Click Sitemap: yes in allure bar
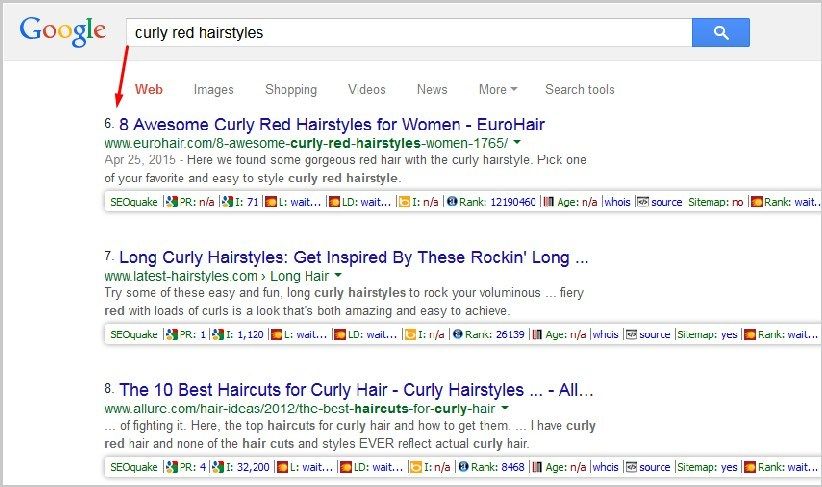The image size is (822, 487). tap(707, 467)
